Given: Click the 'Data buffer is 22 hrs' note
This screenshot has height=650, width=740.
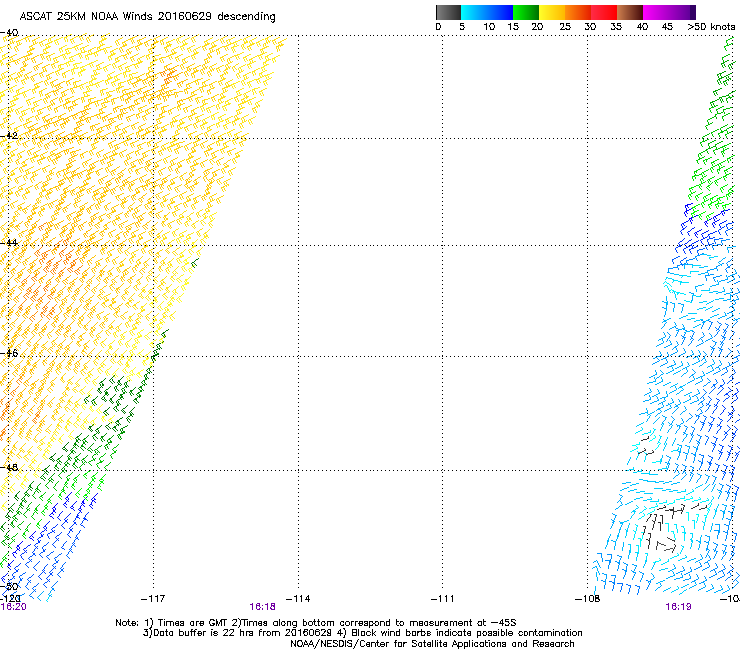Looking at the screenshot, I should click(362, 633).
